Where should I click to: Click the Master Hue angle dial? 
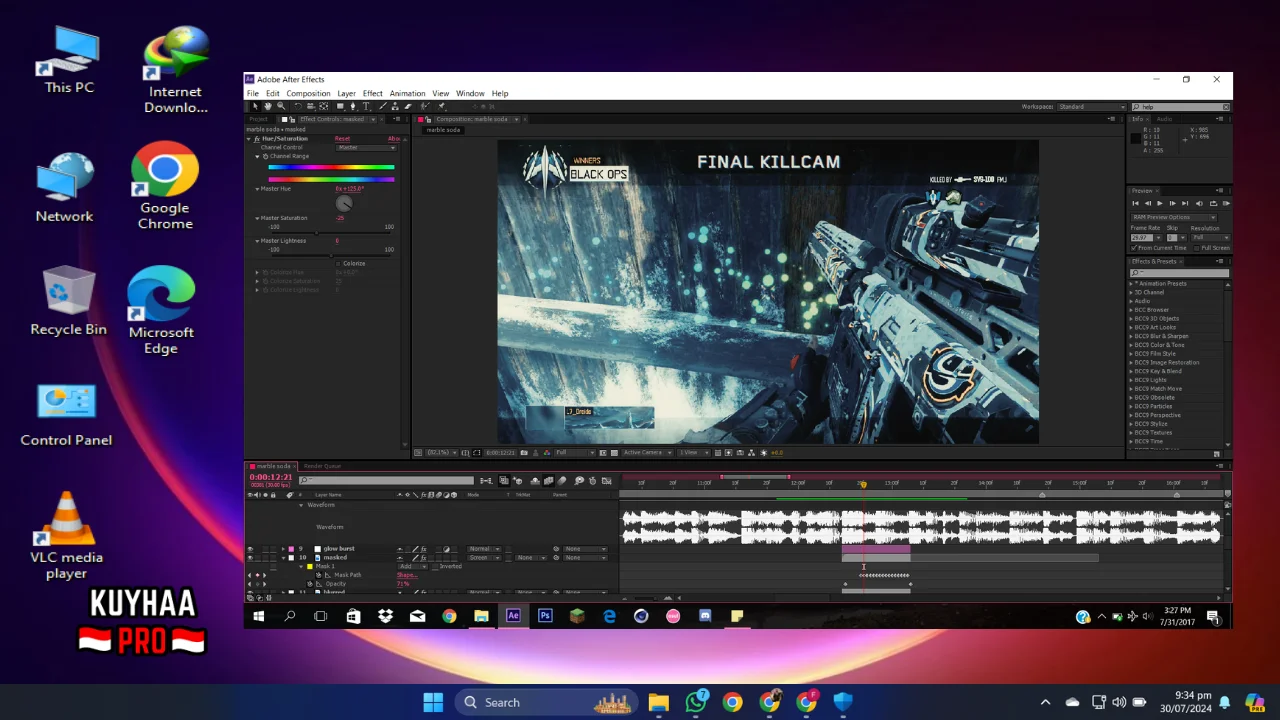pos(344,203)
